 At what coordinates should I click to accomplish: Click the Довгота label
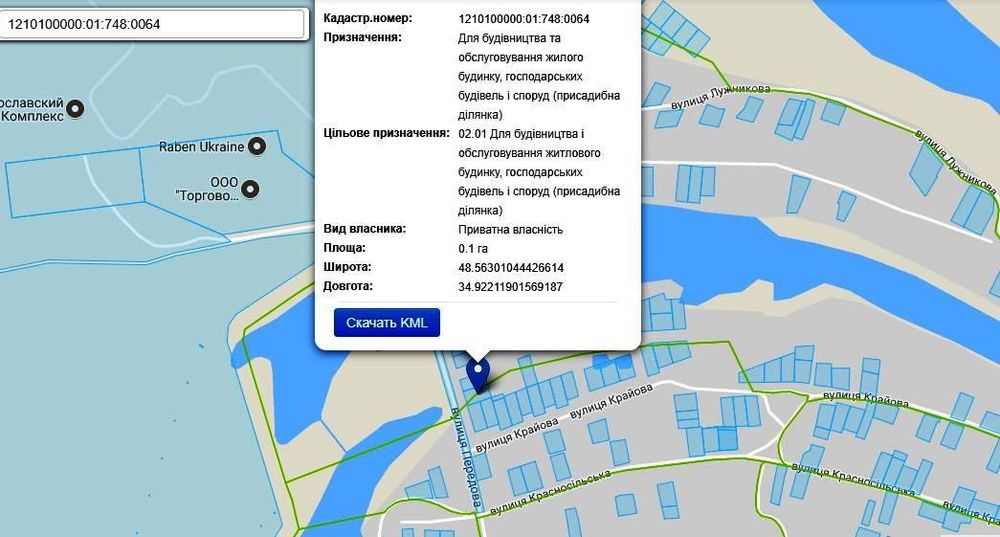point(348,286)
